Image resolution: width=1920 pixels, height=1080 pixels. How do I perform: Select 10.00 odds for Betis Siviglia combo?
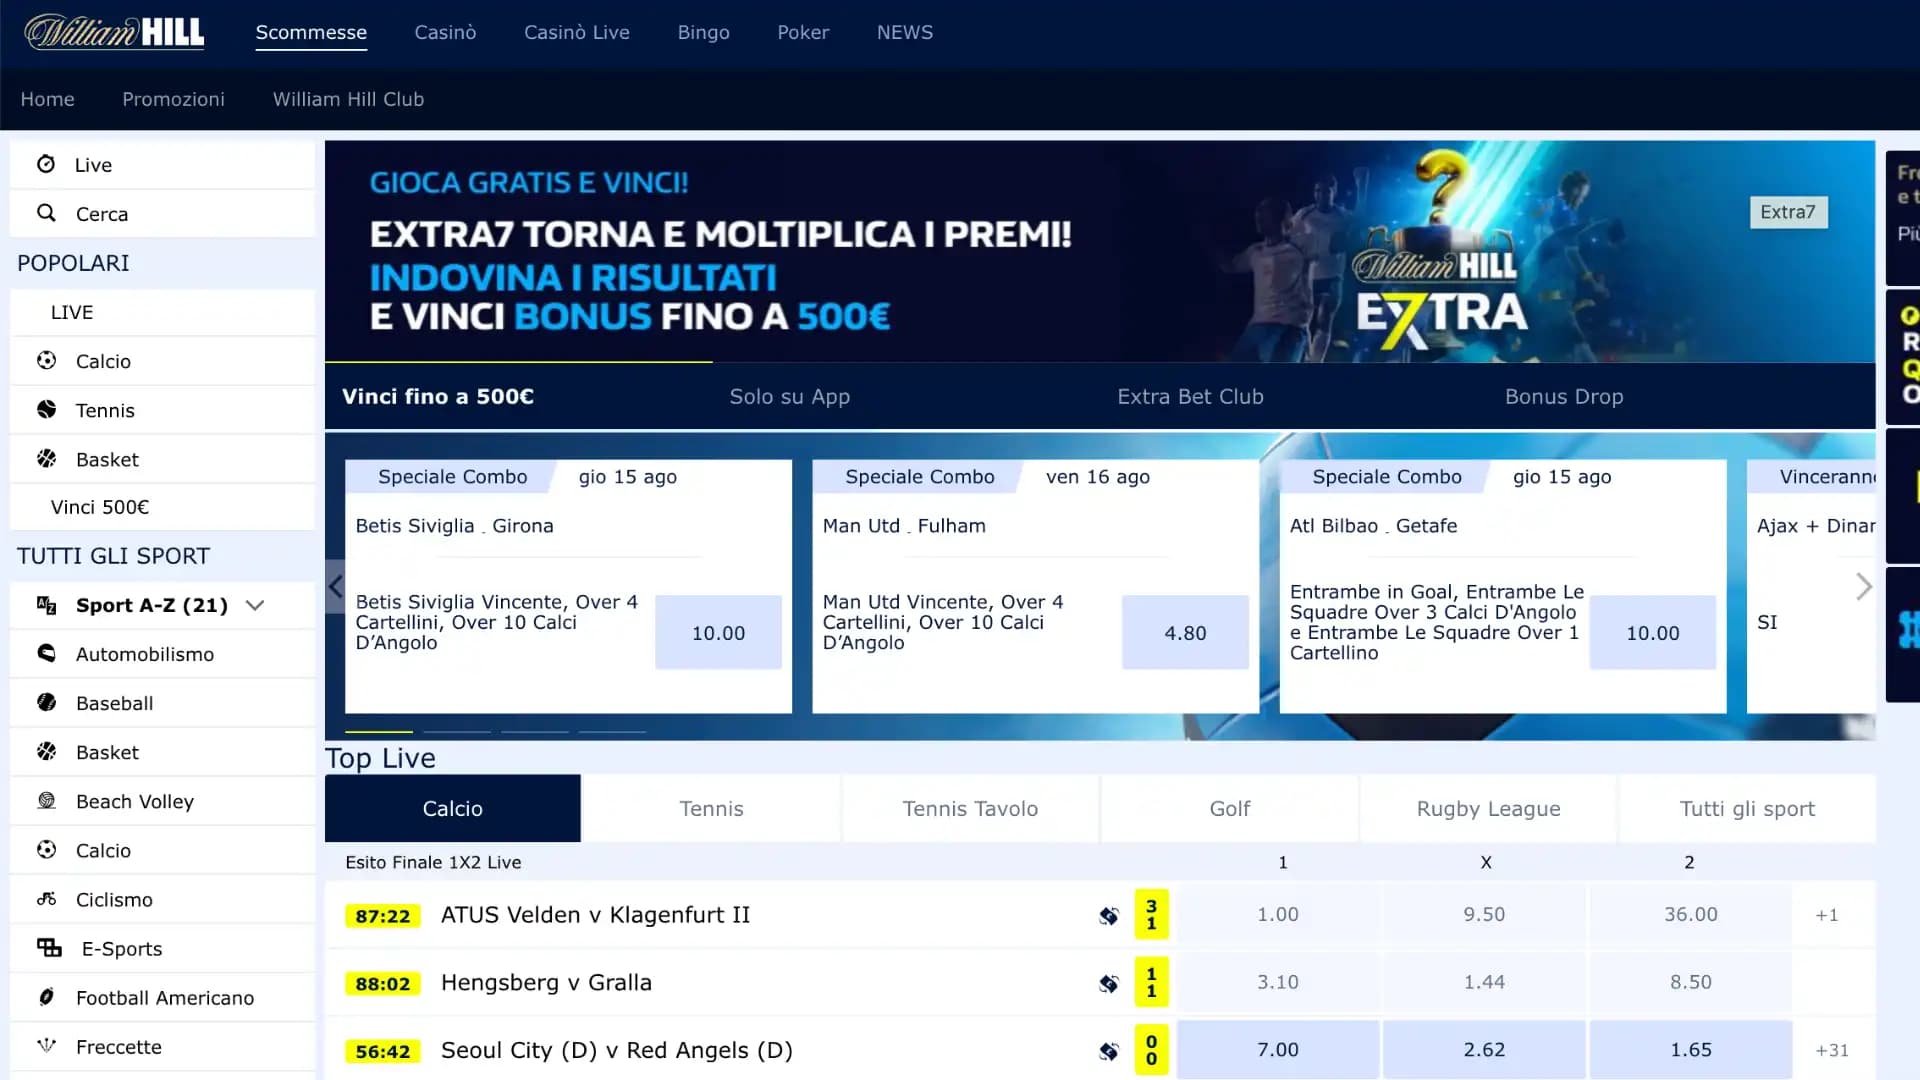pyautogui.click(x=718, y=633)
